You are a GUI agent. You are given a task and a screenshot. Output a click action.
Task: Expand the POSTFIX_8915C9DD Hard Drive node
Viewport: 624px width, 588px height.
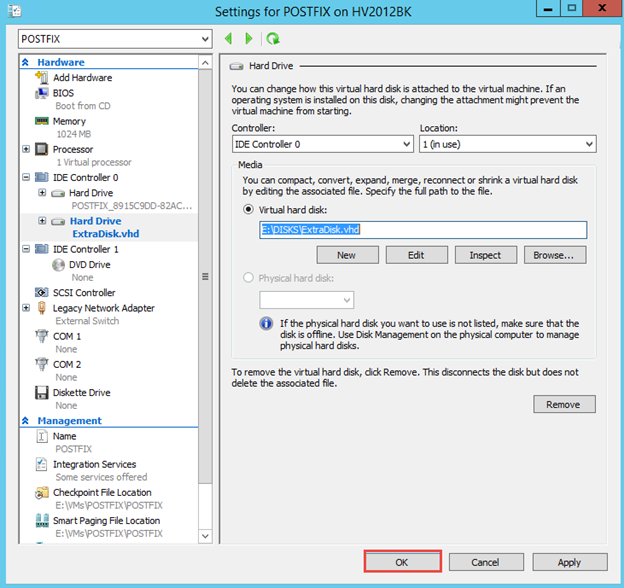click(42, 193)
